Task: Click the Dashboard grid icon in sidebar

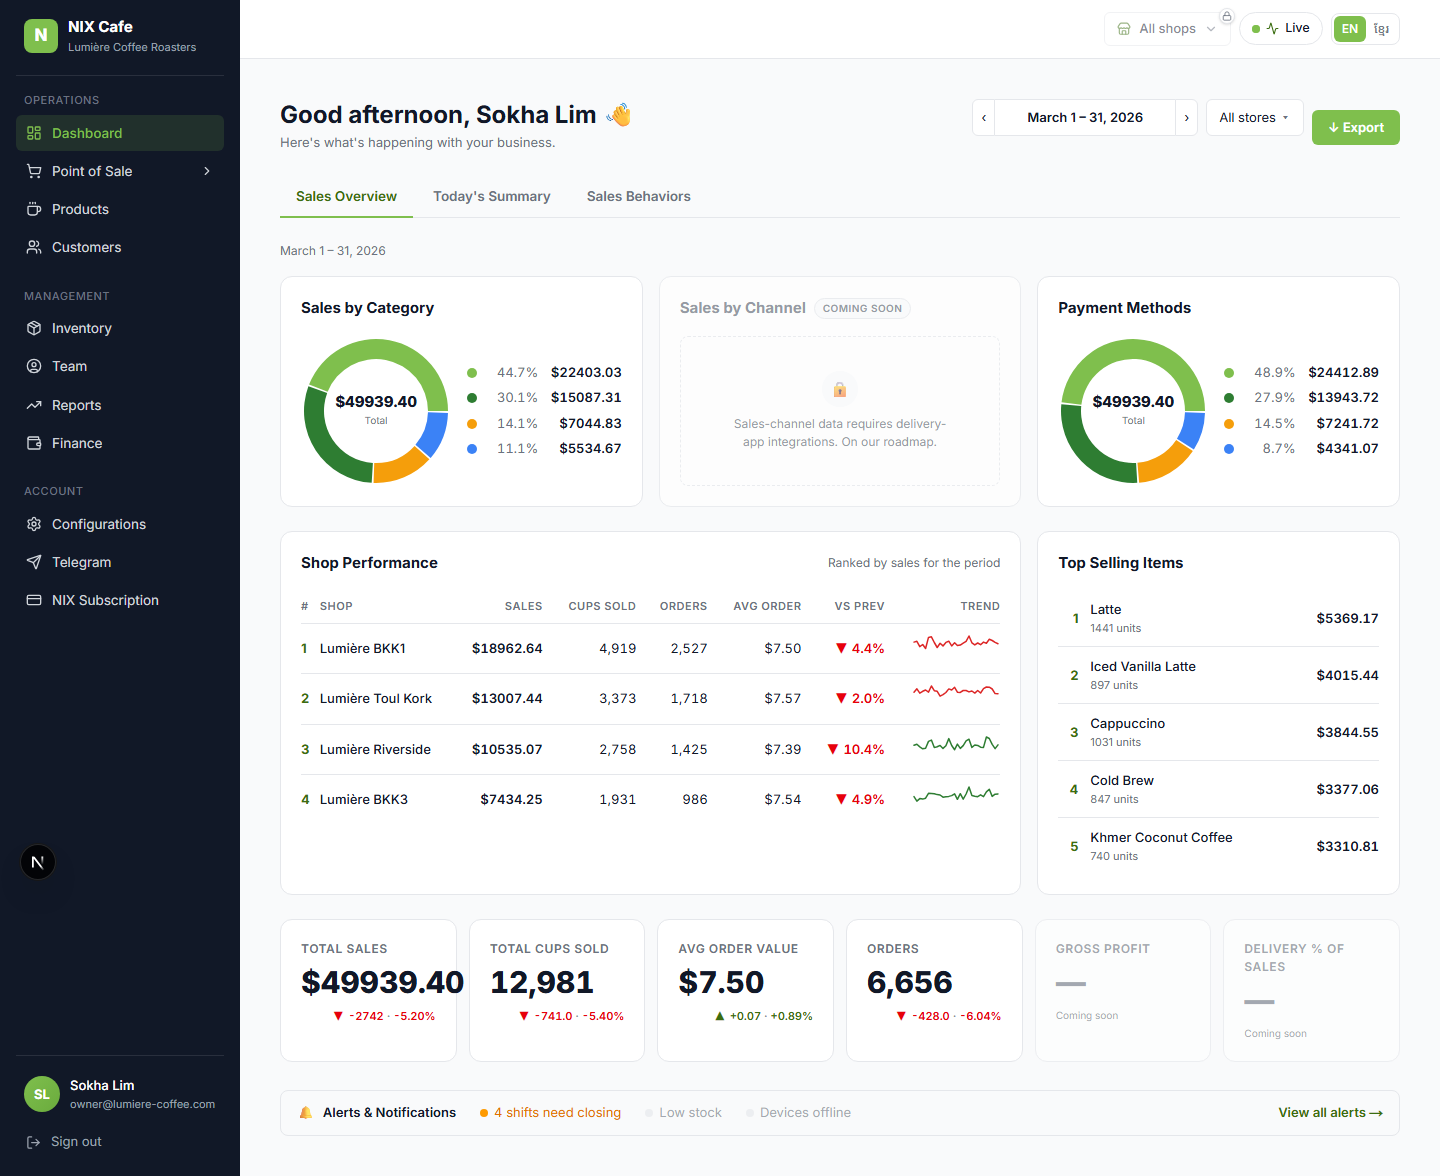Action: [34, 133]
